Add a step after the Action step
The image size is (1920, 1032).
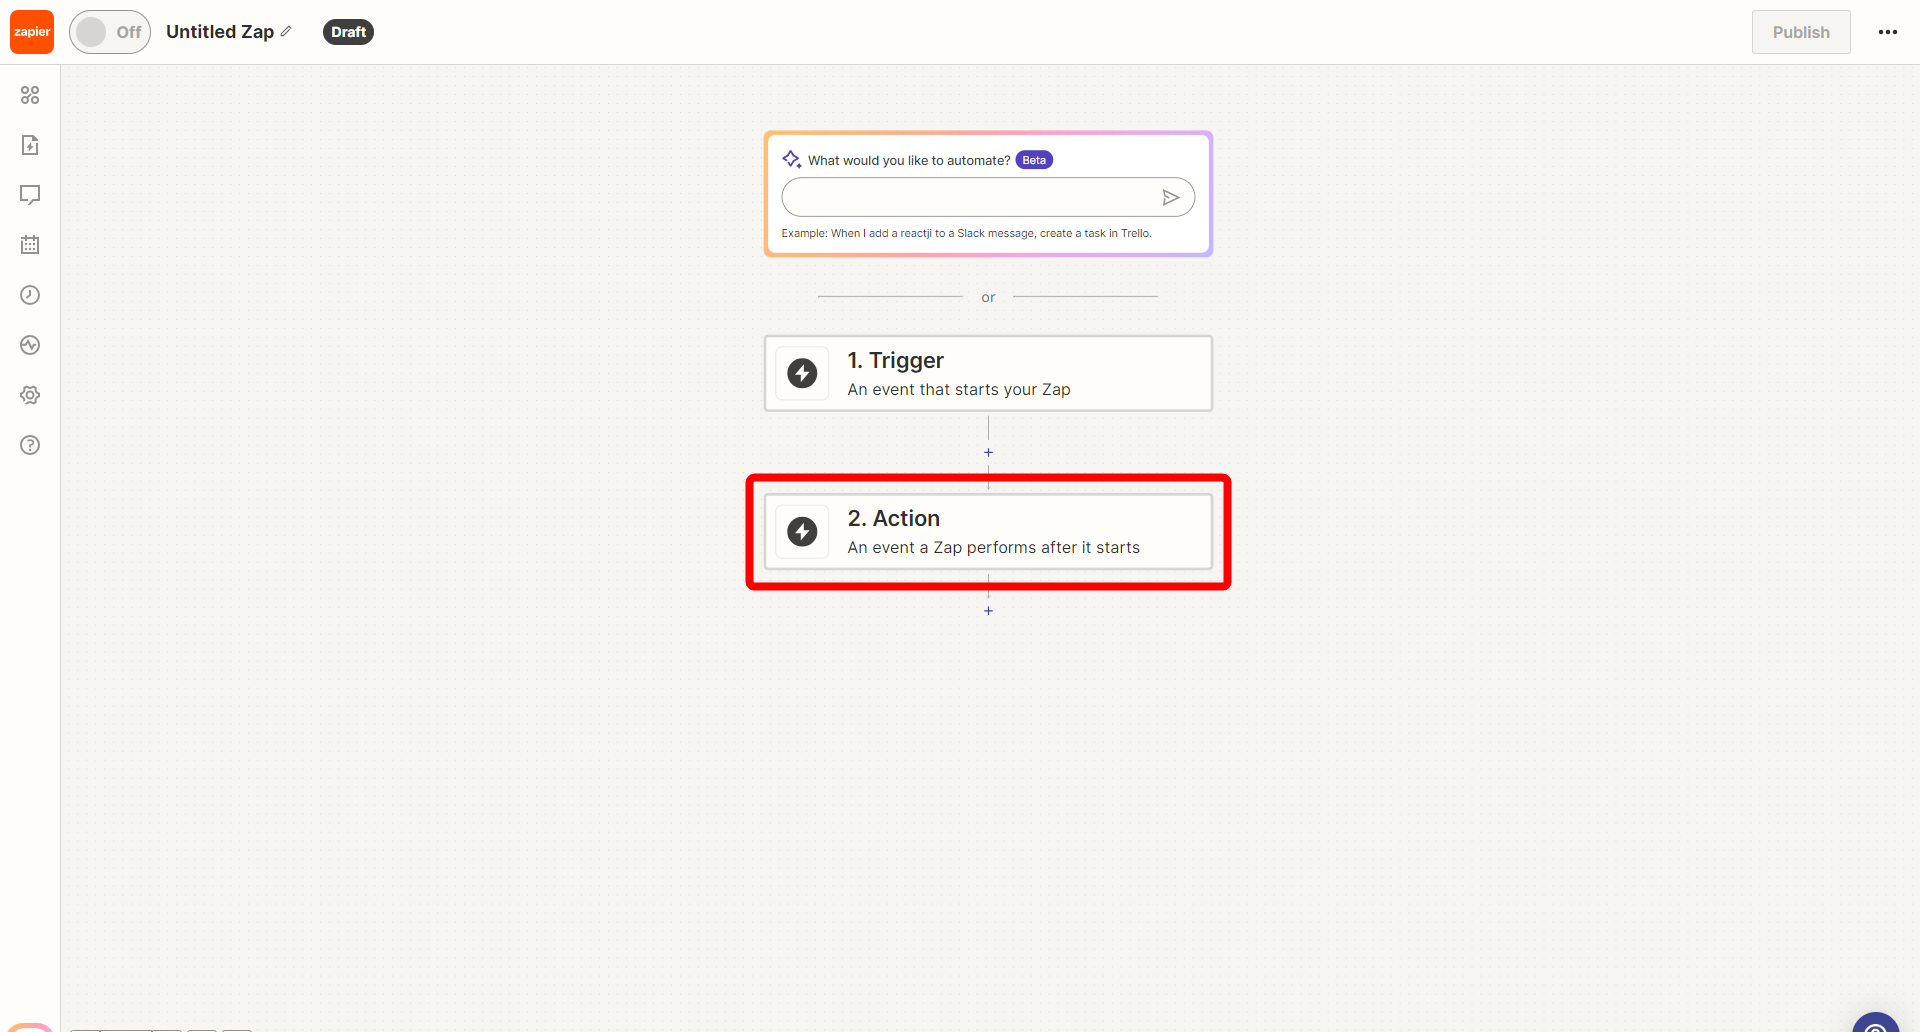coord(988,610)
